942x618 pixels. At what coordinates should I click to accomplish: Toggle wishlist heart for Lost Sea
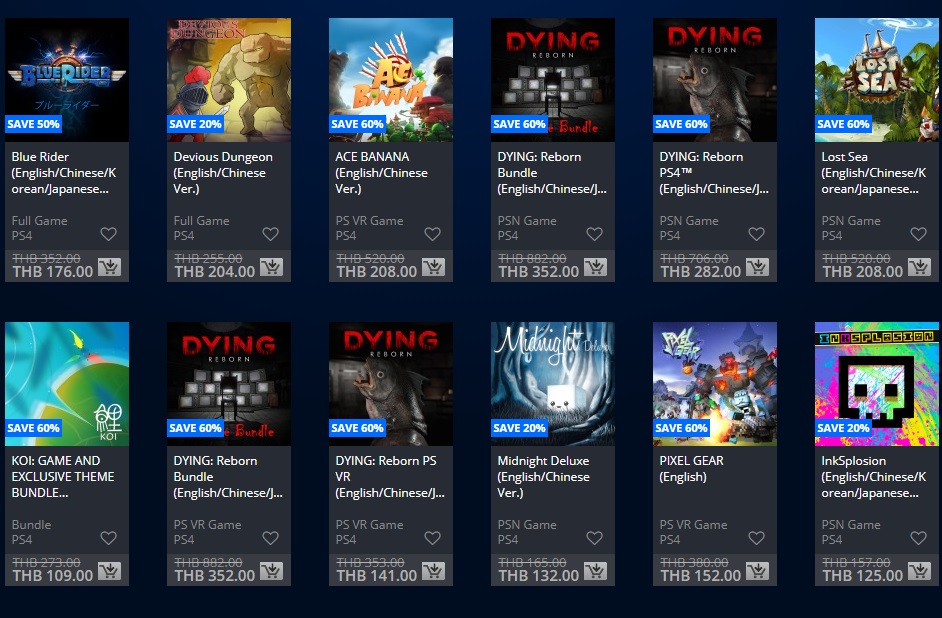(919, 234)
